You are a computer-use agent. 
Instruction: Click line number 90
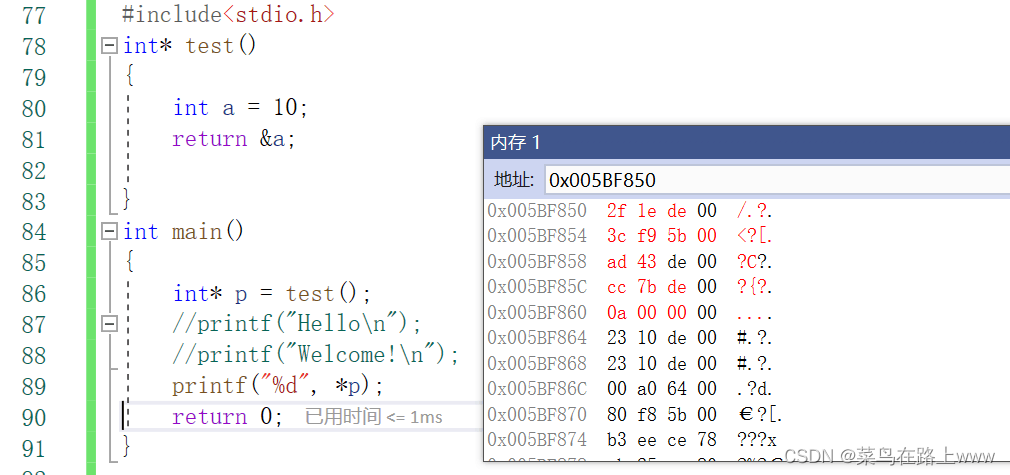click(x=33, y=418)
